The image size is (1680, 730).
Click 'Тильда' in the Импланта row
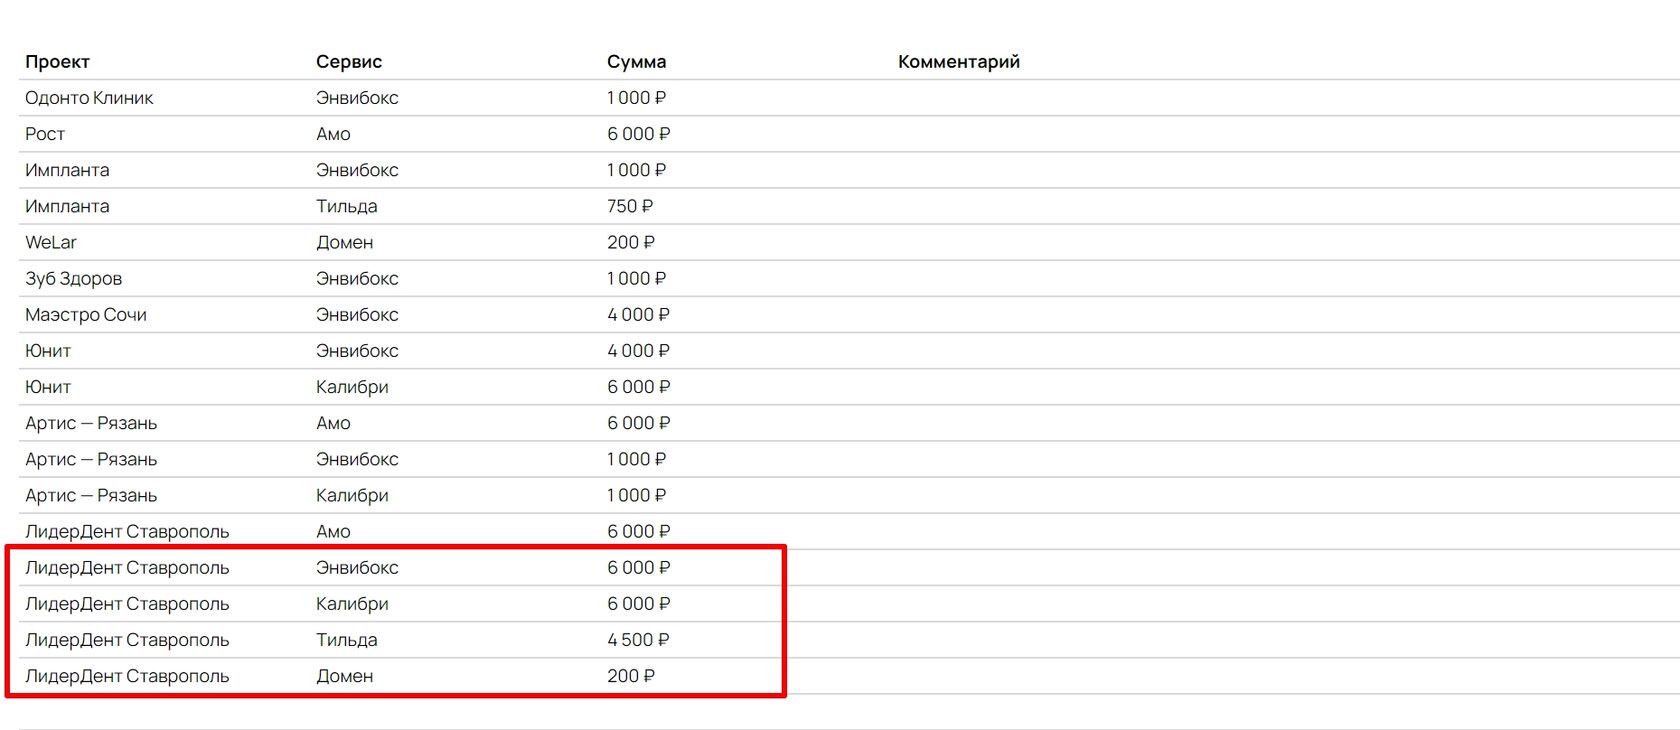pos(346,206)
